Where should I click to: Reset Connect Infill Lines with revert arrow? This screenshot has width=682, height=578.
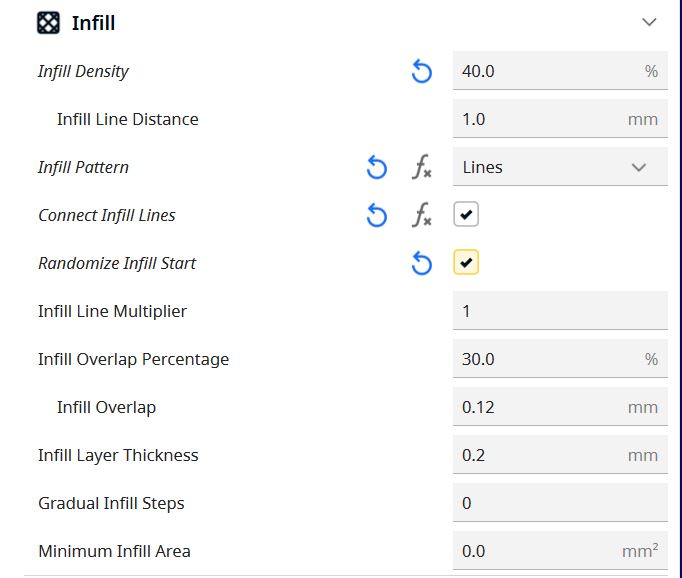tap(377, 215)
